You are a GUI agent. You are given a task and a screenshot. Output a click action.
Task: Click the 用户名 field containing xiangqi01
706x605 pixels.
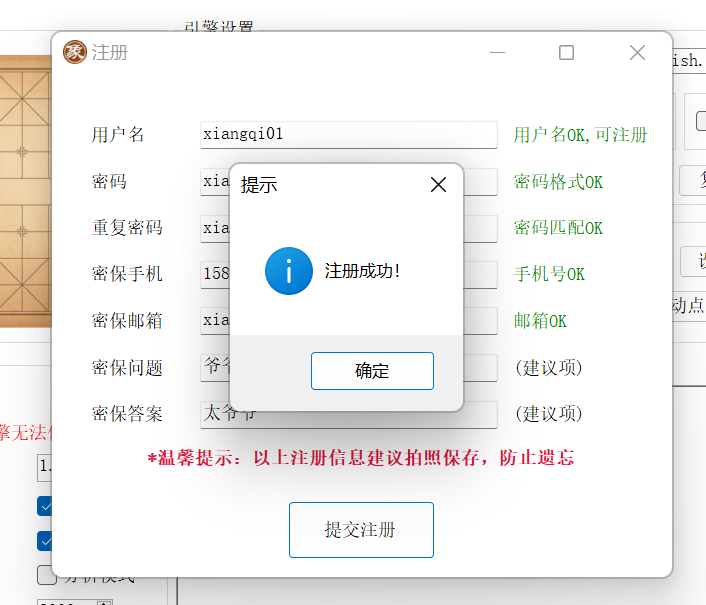pyautogui.click(x=348, y=135)
